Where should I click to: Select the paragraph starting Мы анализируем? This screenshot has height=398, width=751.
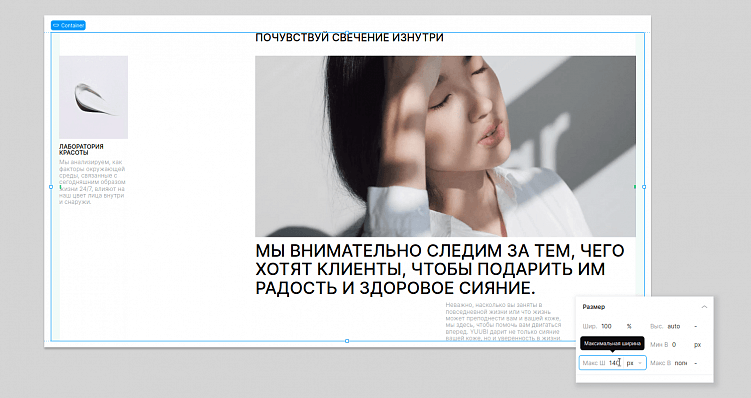(x=92, y=182)
